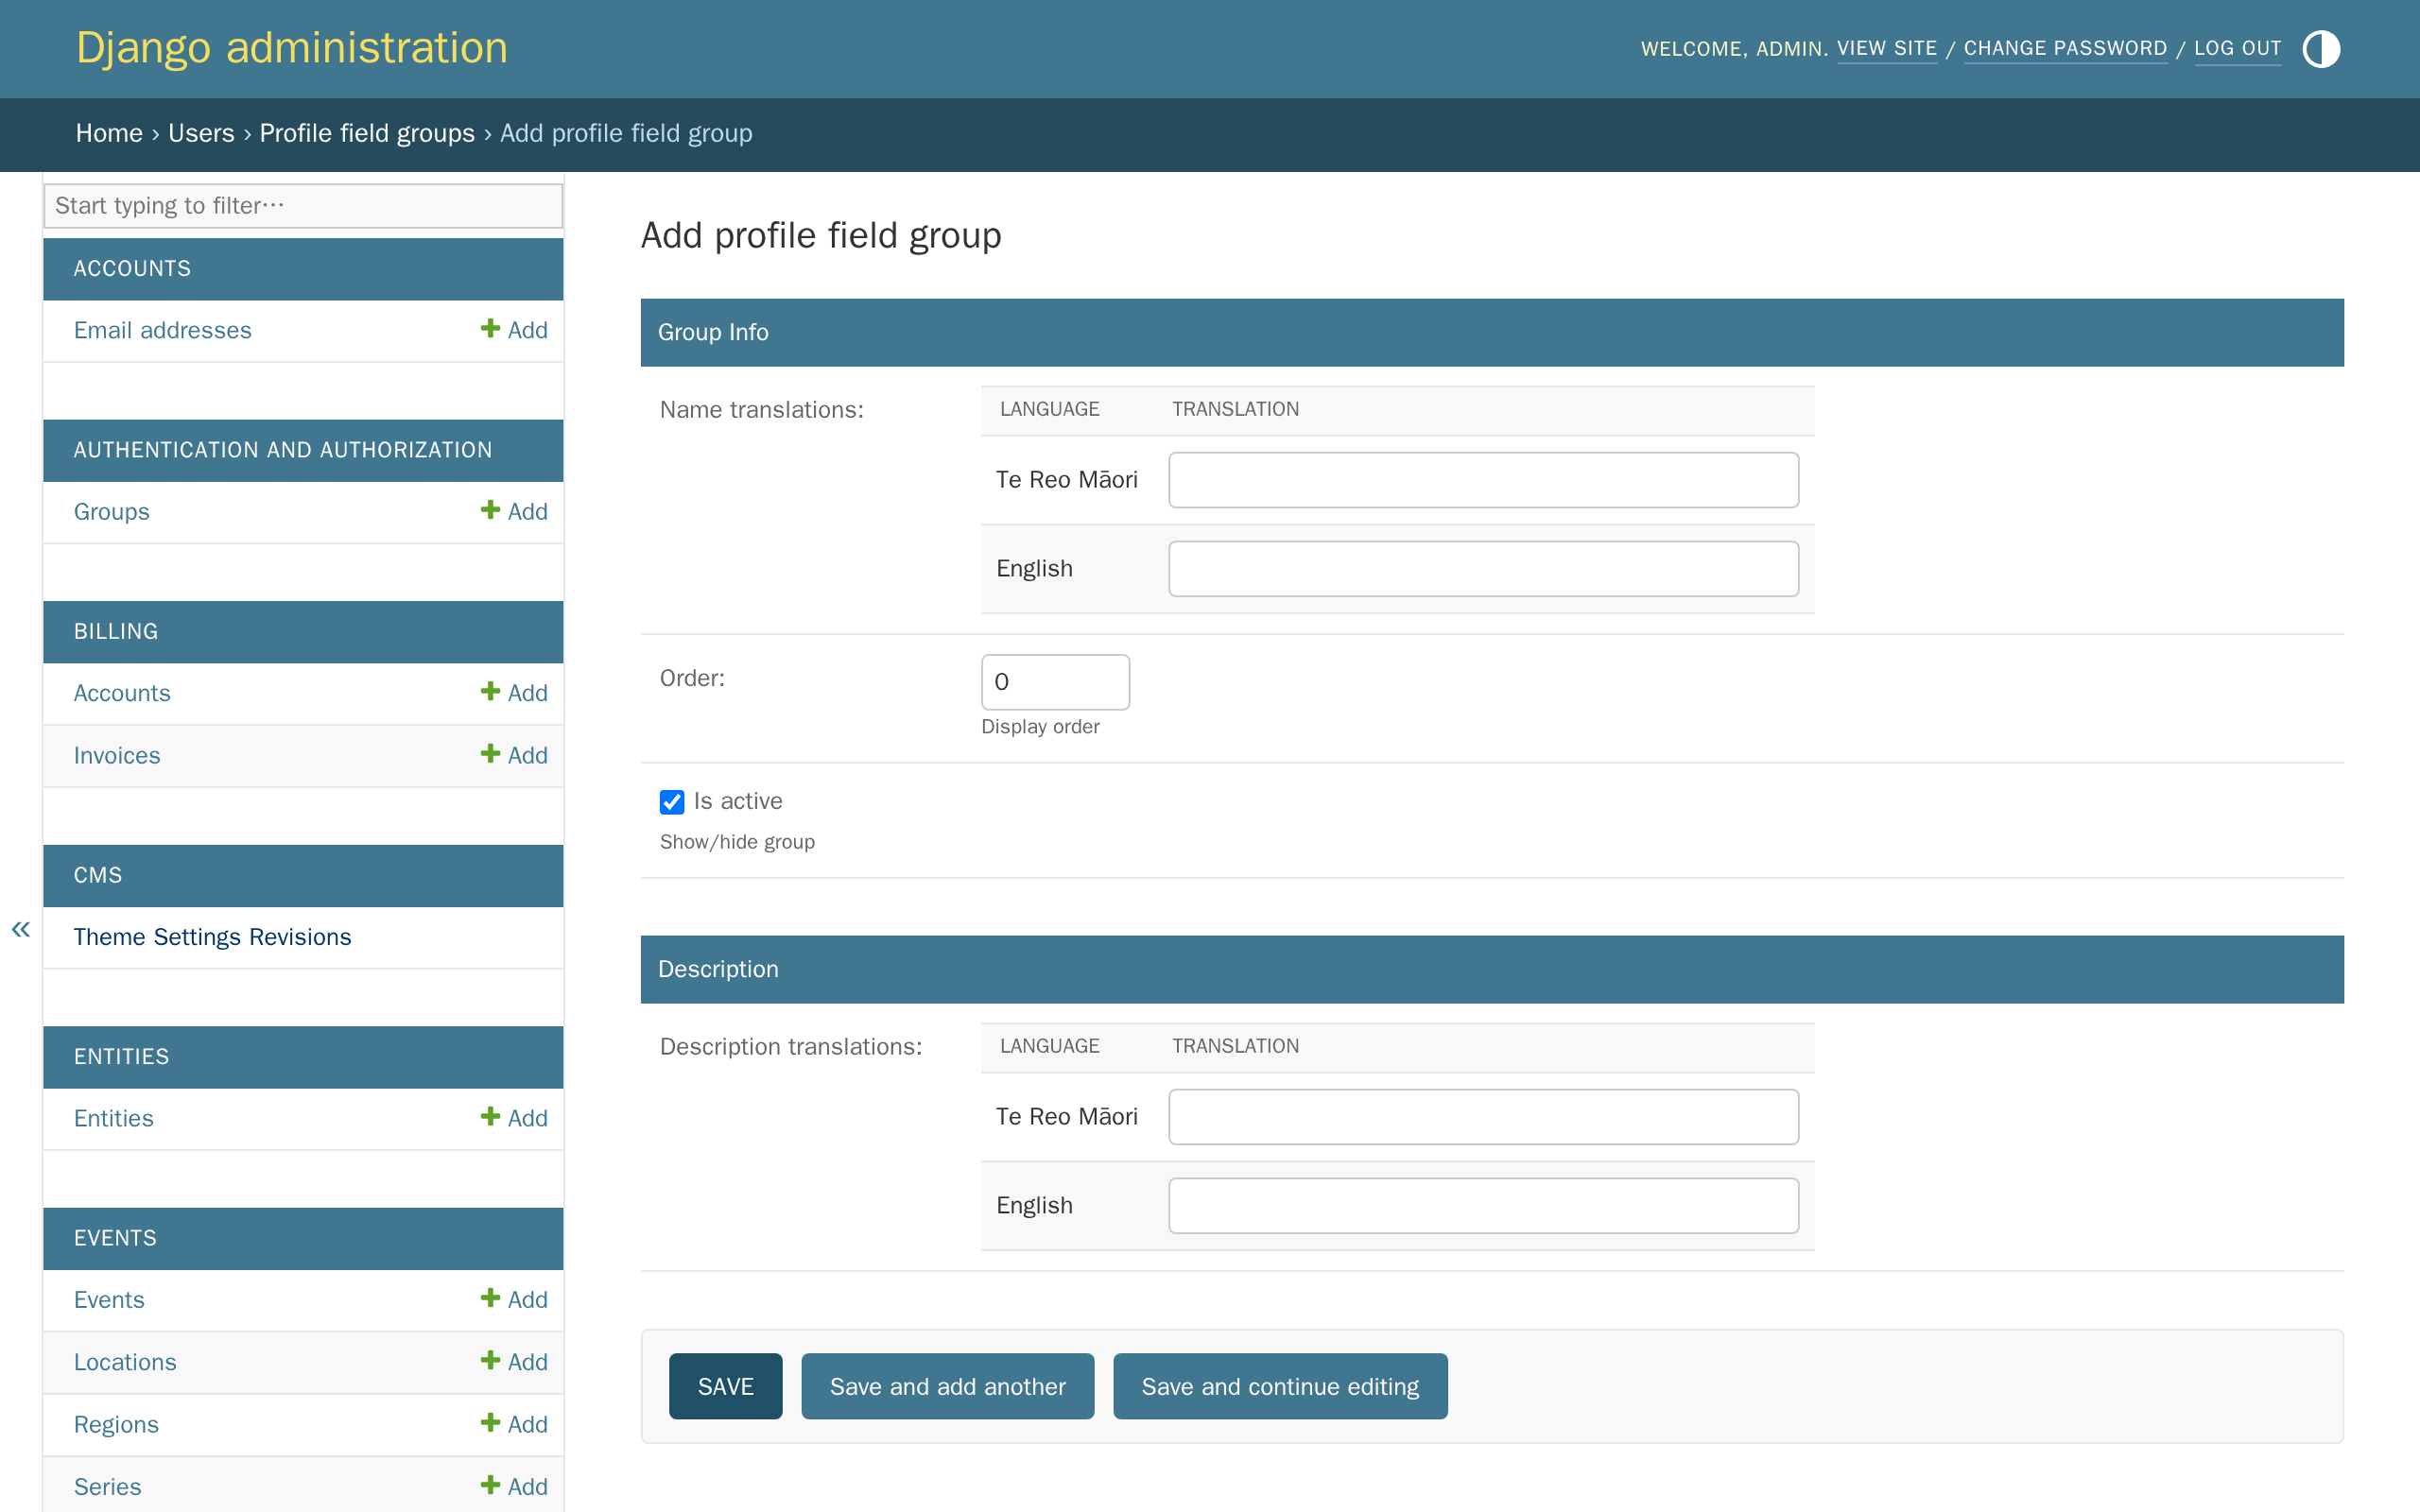Open Profile field groups breadcrumb link
The width and height of the screenshot is (2420, 1512).
click(x=367, y=133)
